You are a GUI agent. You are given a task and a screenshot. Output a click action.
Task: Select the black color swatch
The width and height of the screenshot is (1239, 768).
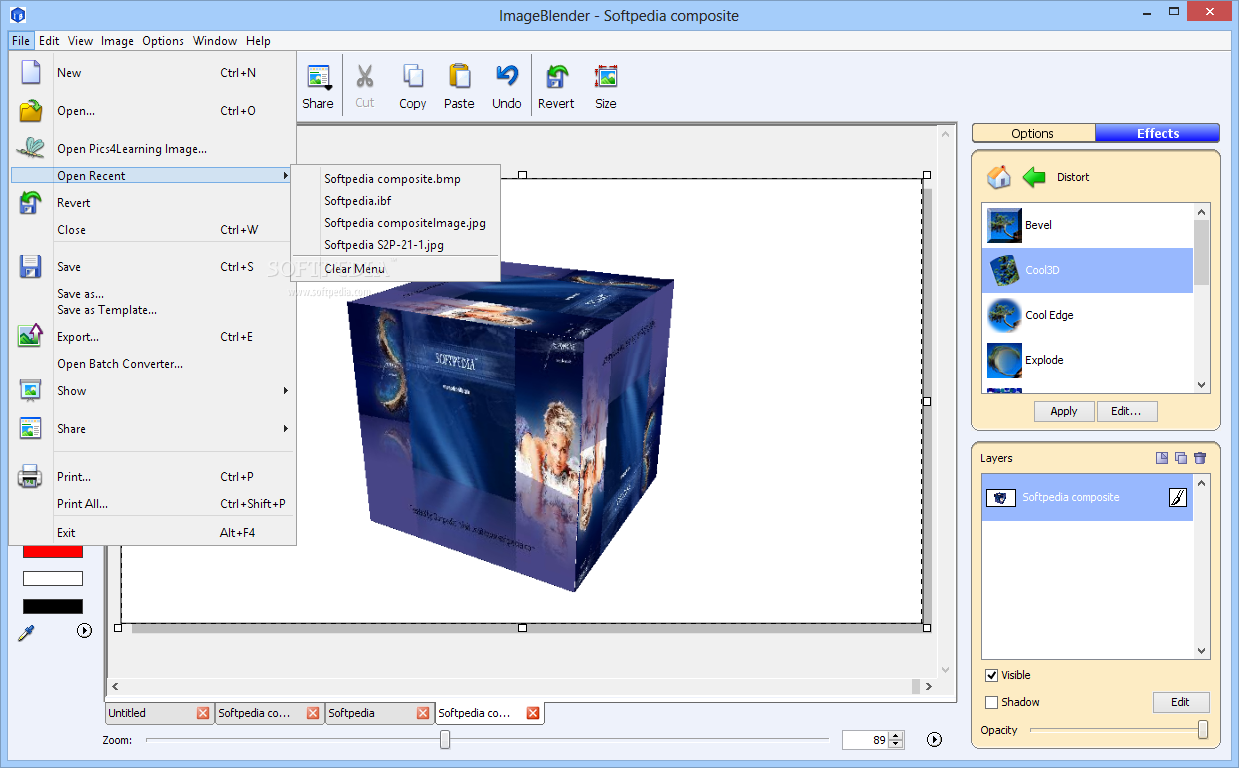coord(53,606)
